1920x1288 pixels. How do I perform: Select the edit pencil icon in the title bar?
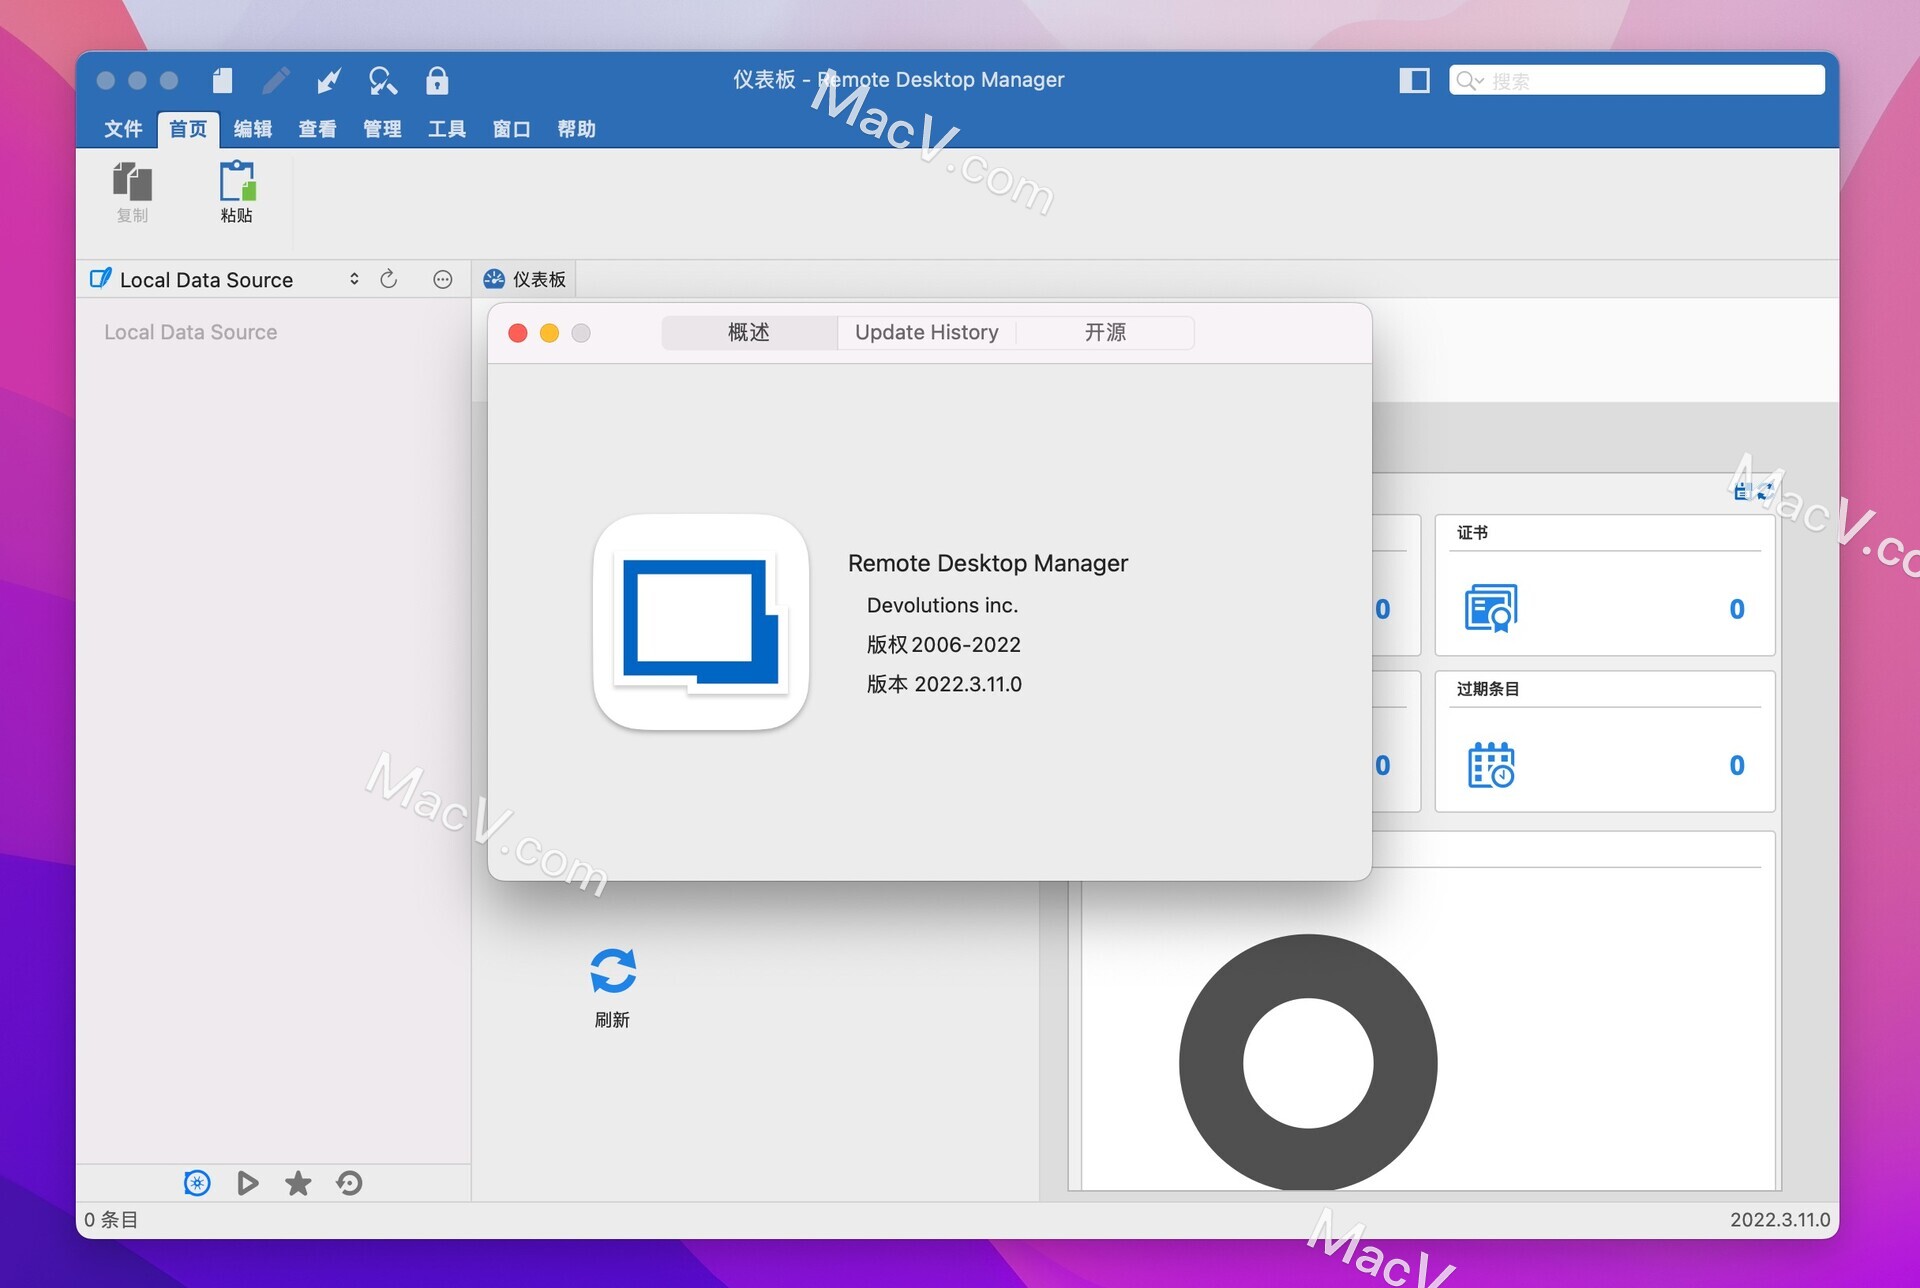click(x=277, y=80)
